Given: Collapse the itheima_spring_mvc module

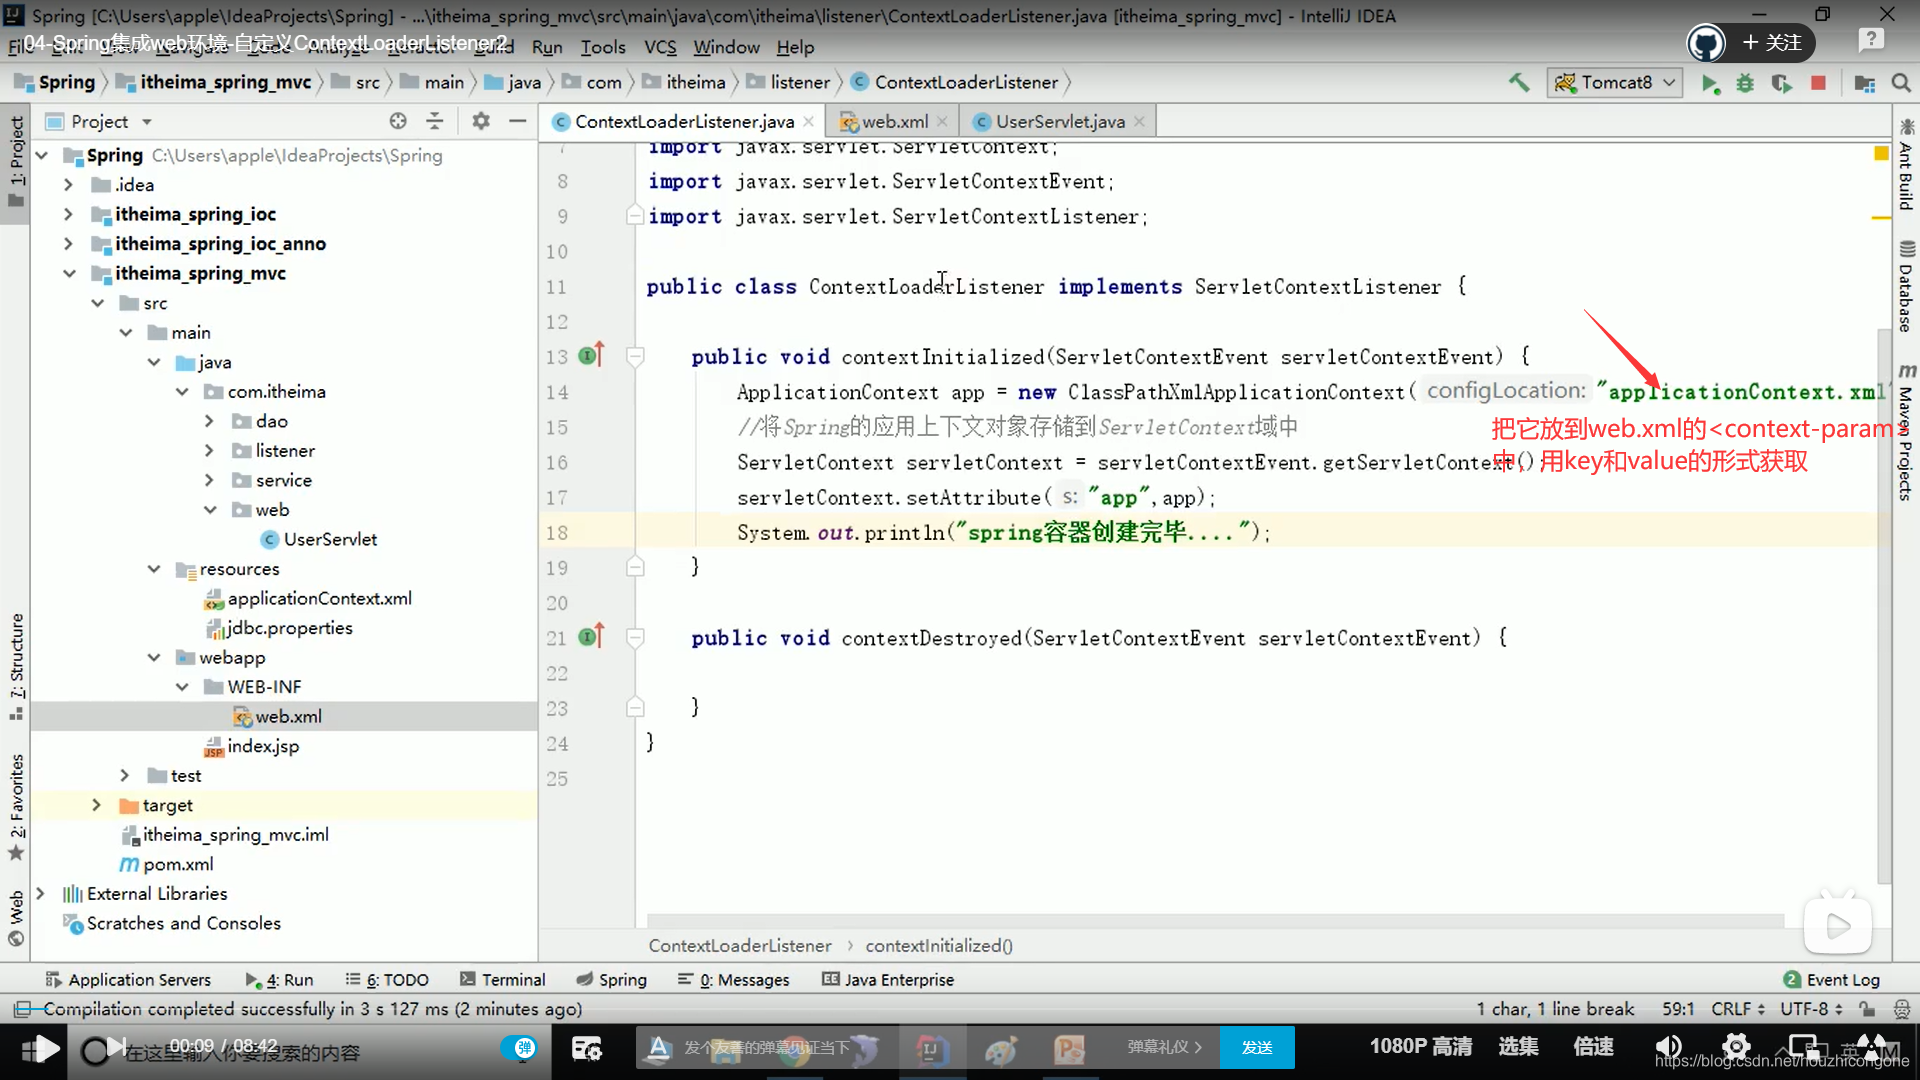Looking at the screenshot, I should pos(68,273).
